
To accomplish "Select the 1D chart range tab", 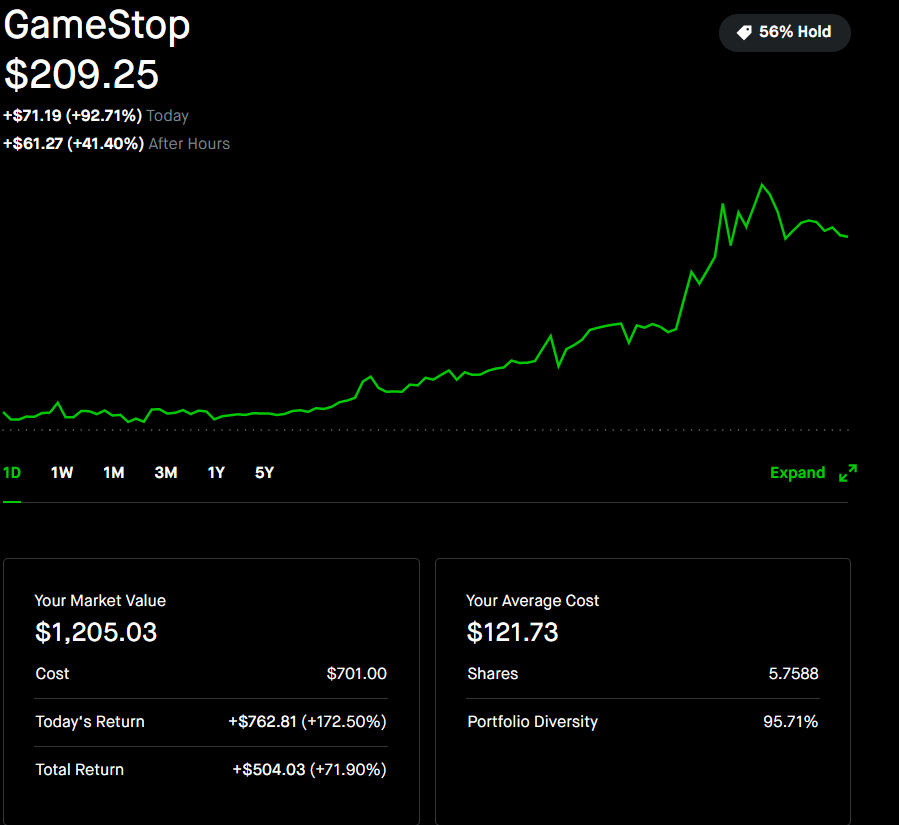I will 12,473.
